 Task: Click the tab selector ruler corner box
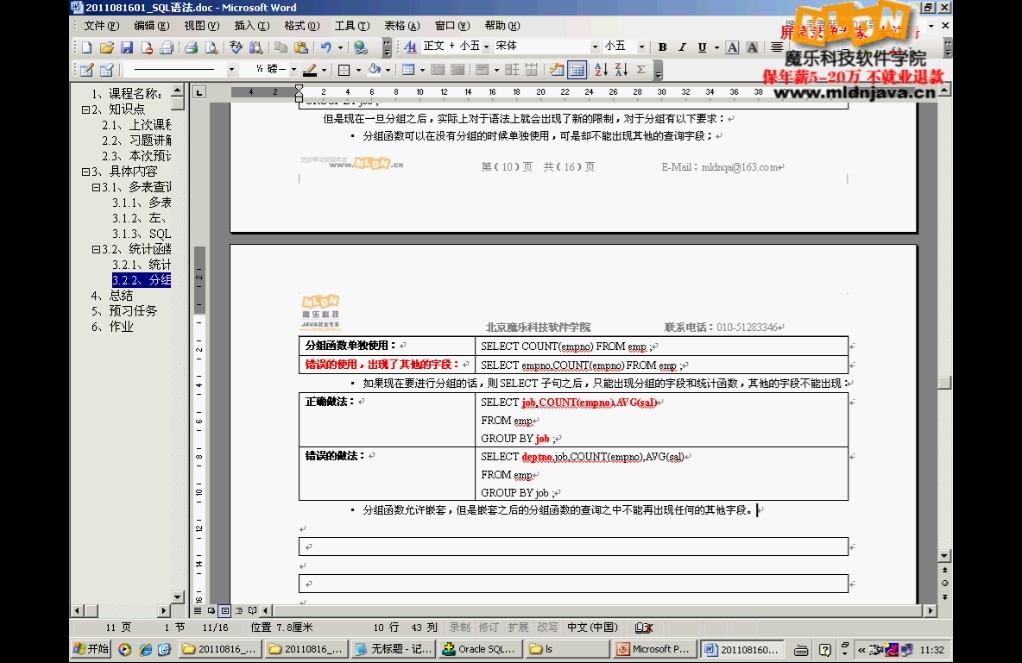tap(199, 92)
